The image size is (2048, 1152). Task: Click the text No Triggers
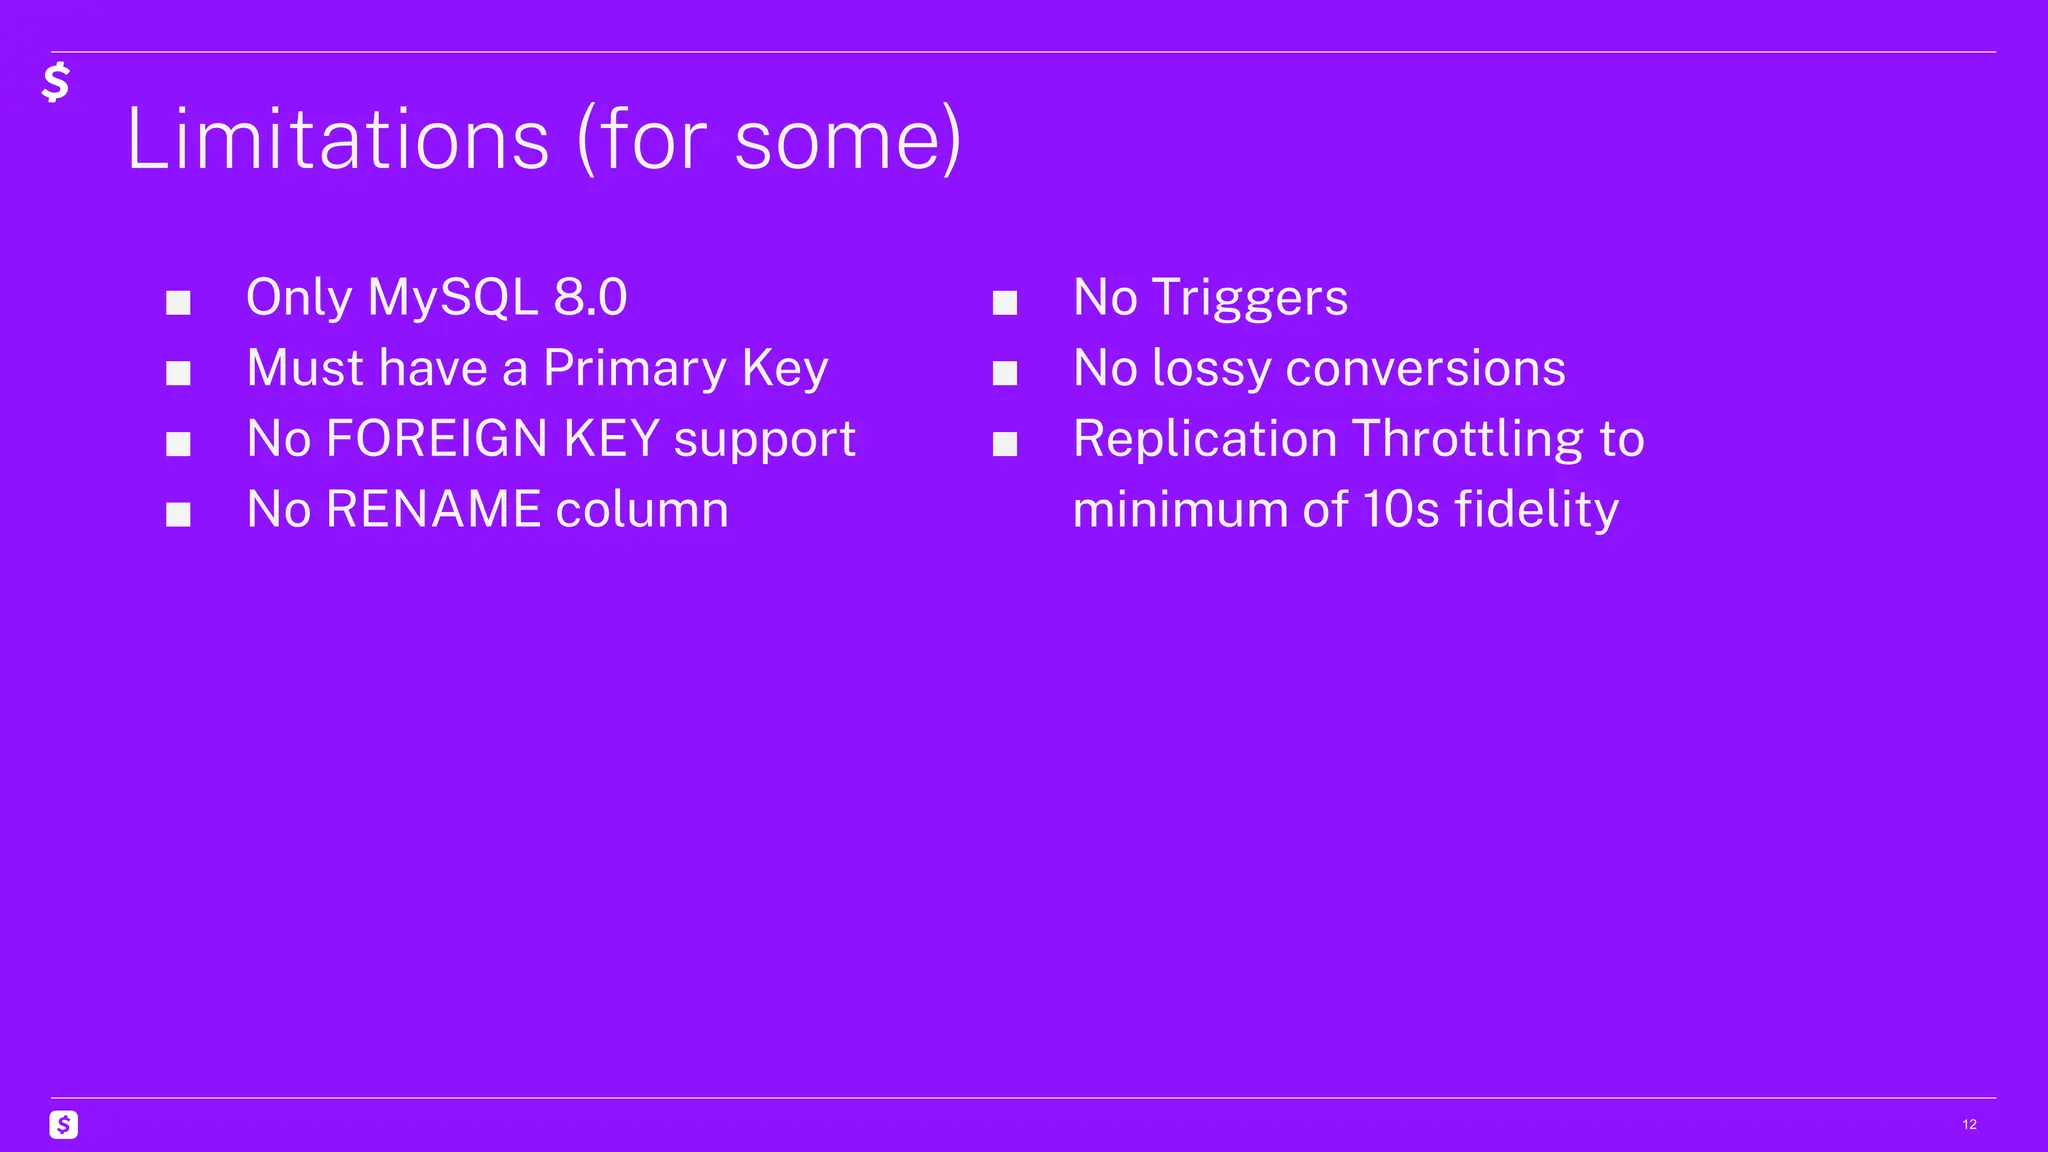tap(1210, 297)
